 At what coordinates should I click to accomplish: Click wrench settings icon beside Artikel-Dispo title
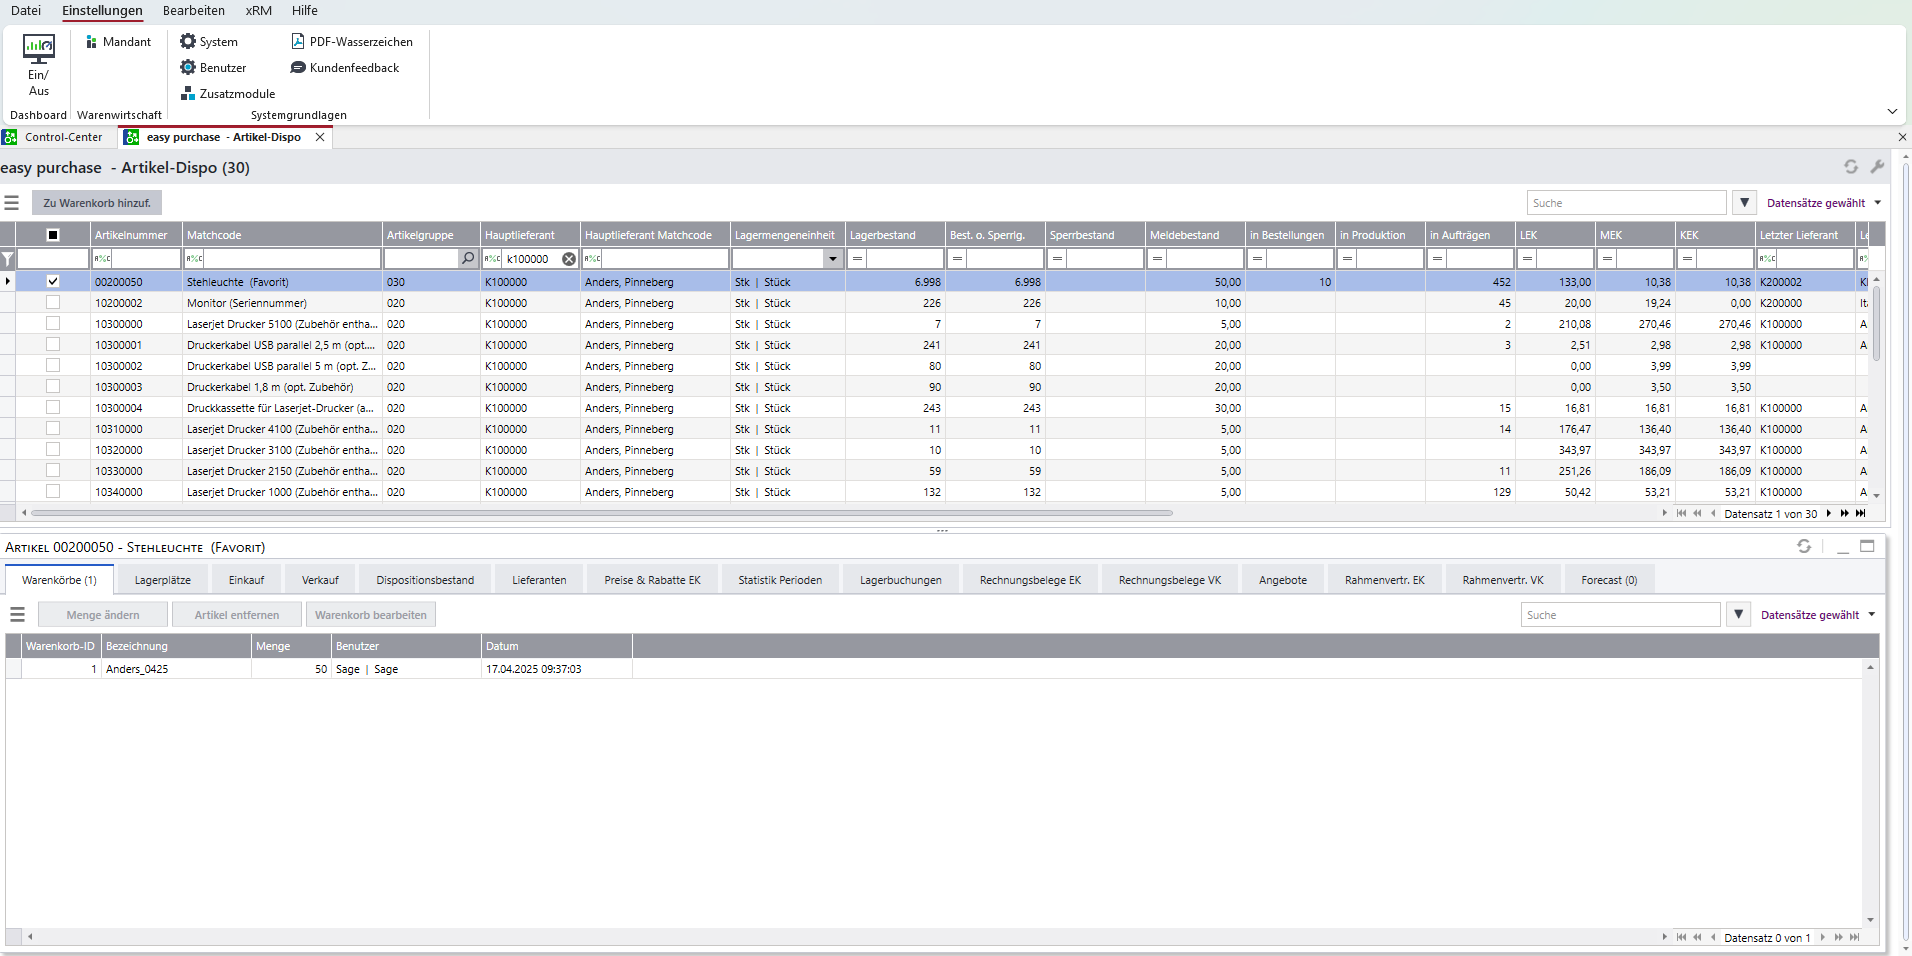[x=1877, y=167]
